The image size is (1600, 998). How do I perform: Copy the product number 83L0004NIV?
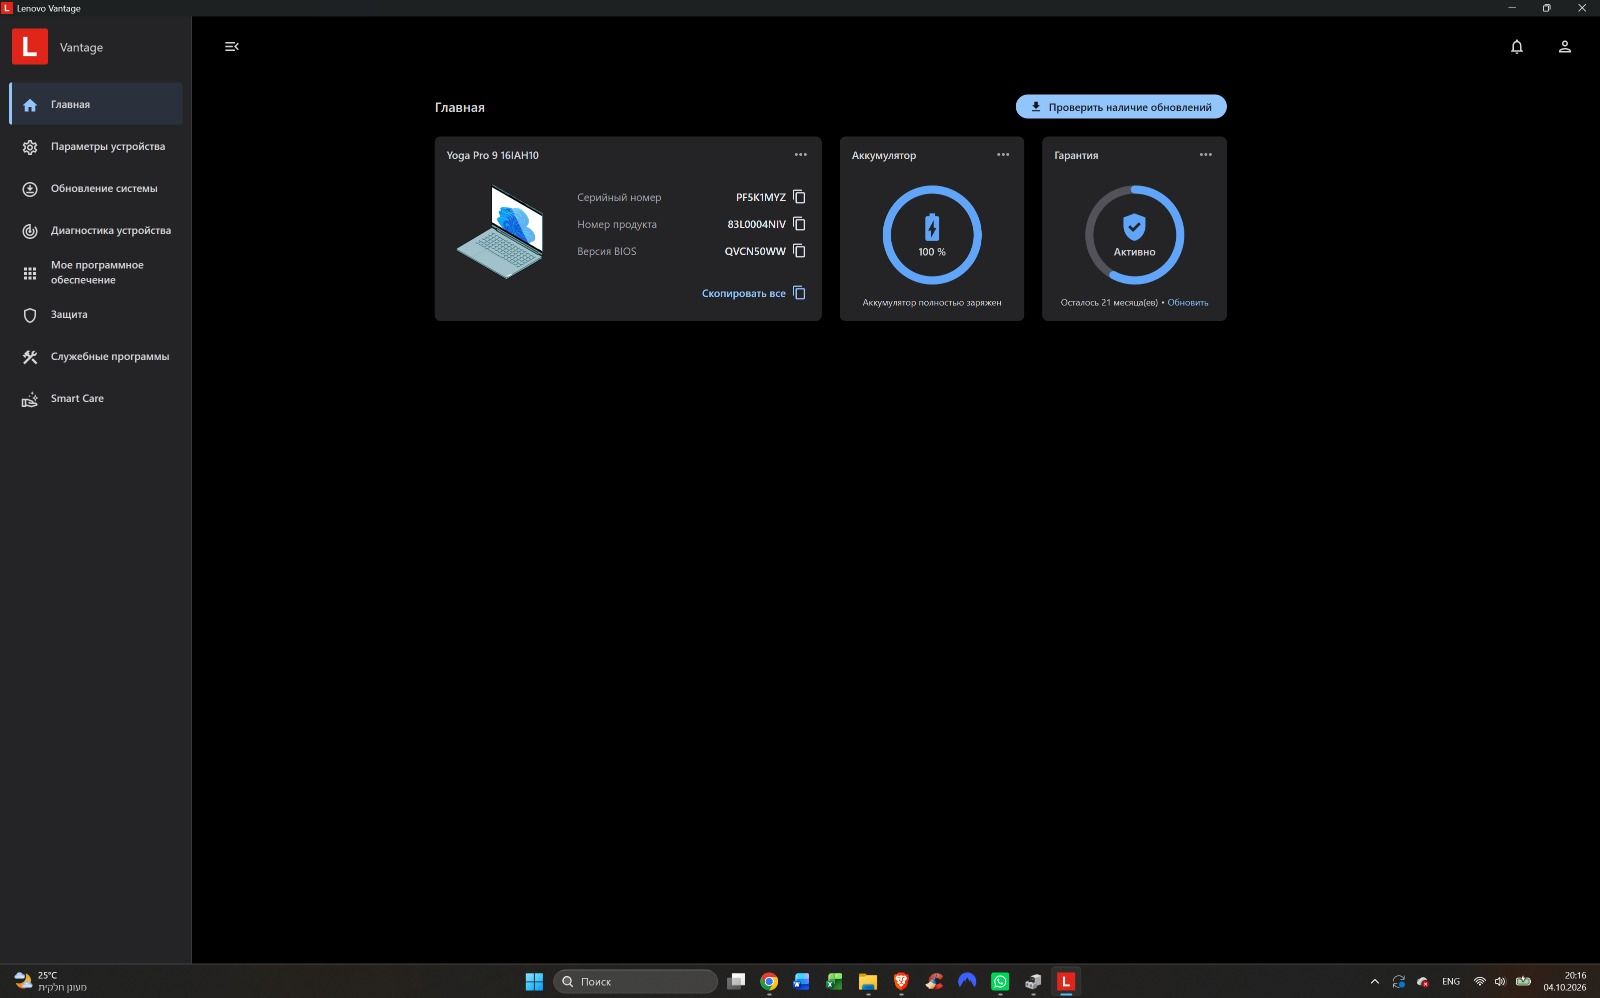(799, 224)
